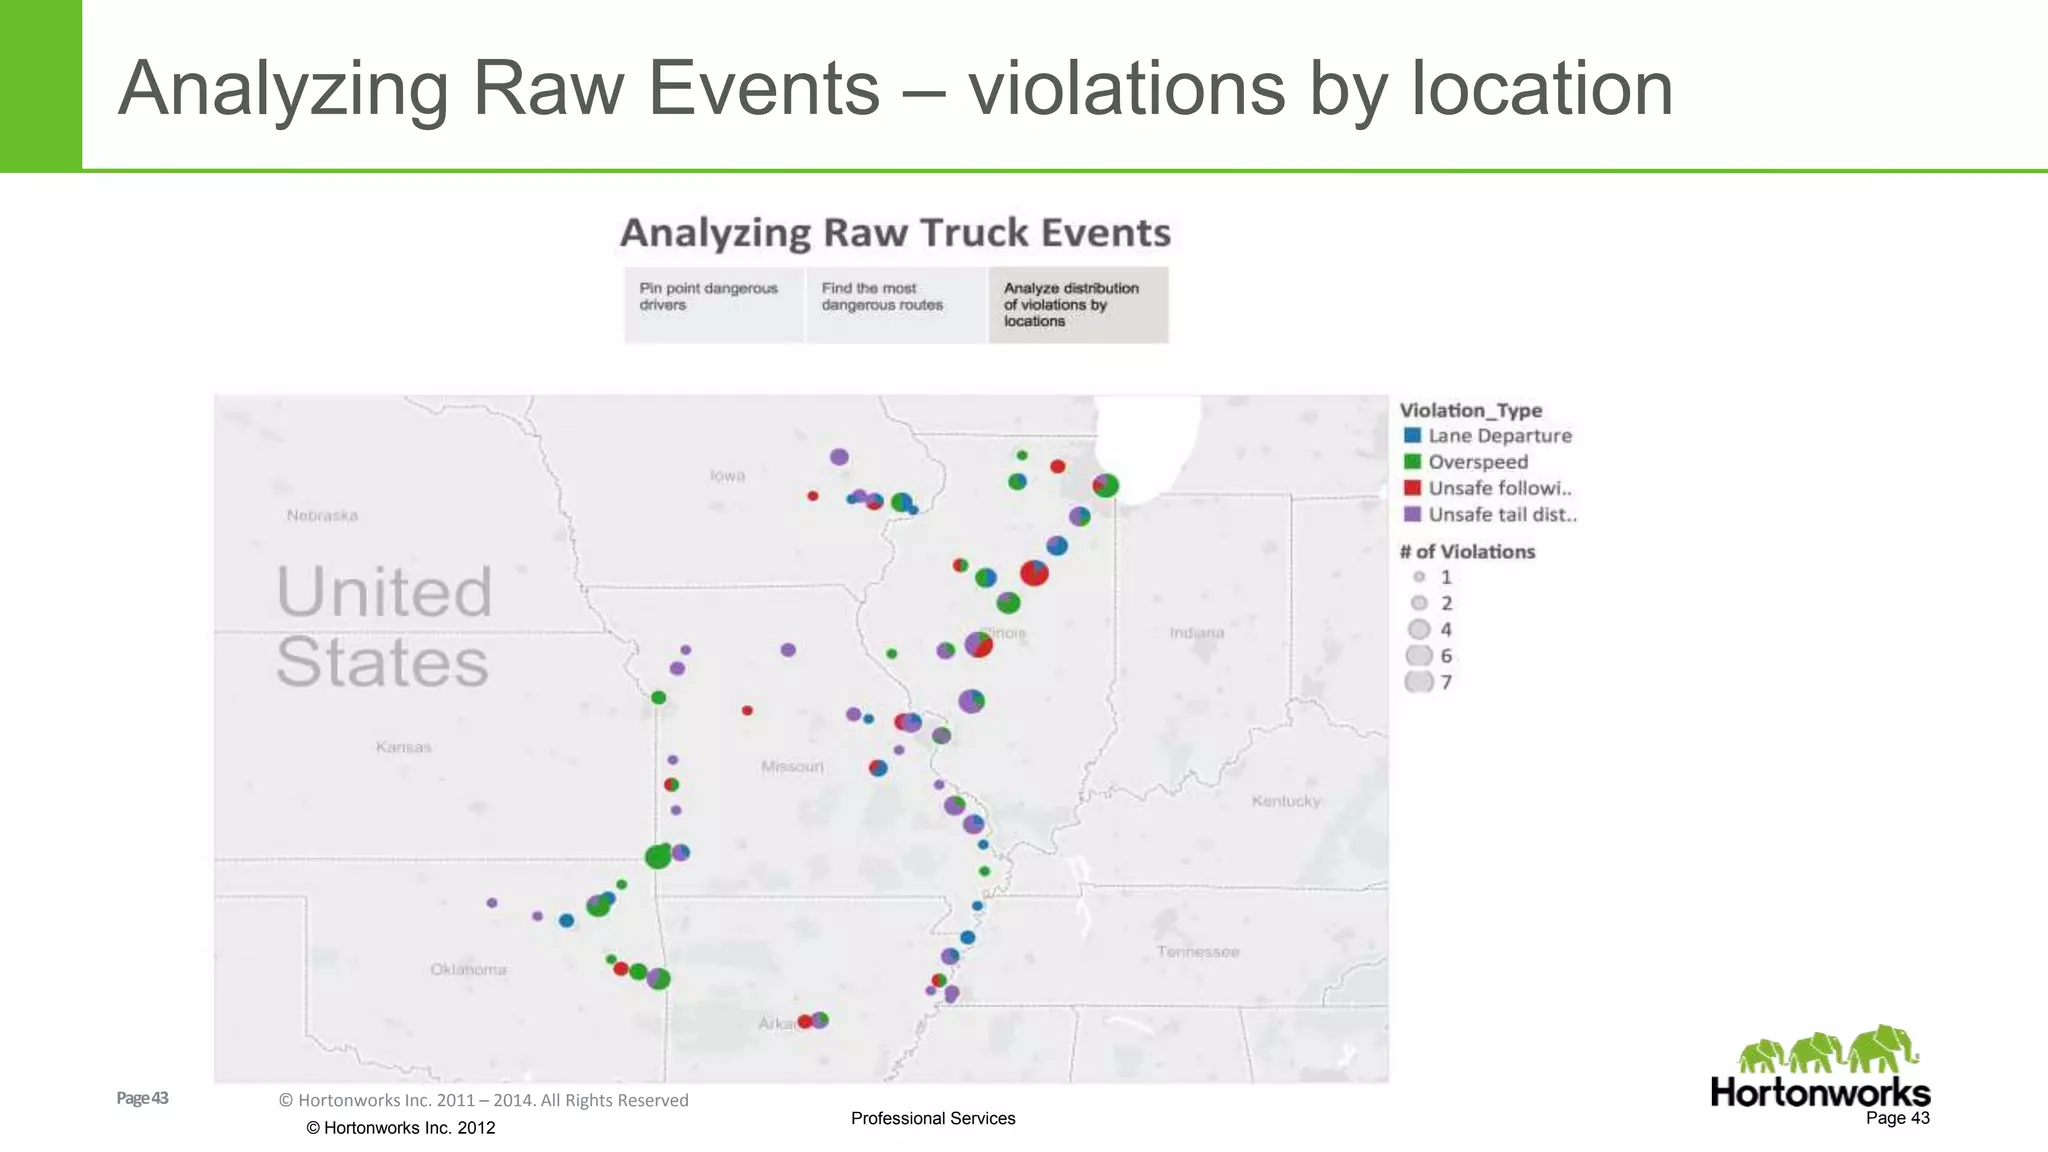Click the 'Kentucky' state label on map
The width and height of the screenshot is (2048, 1152).
coord(1286,801)
